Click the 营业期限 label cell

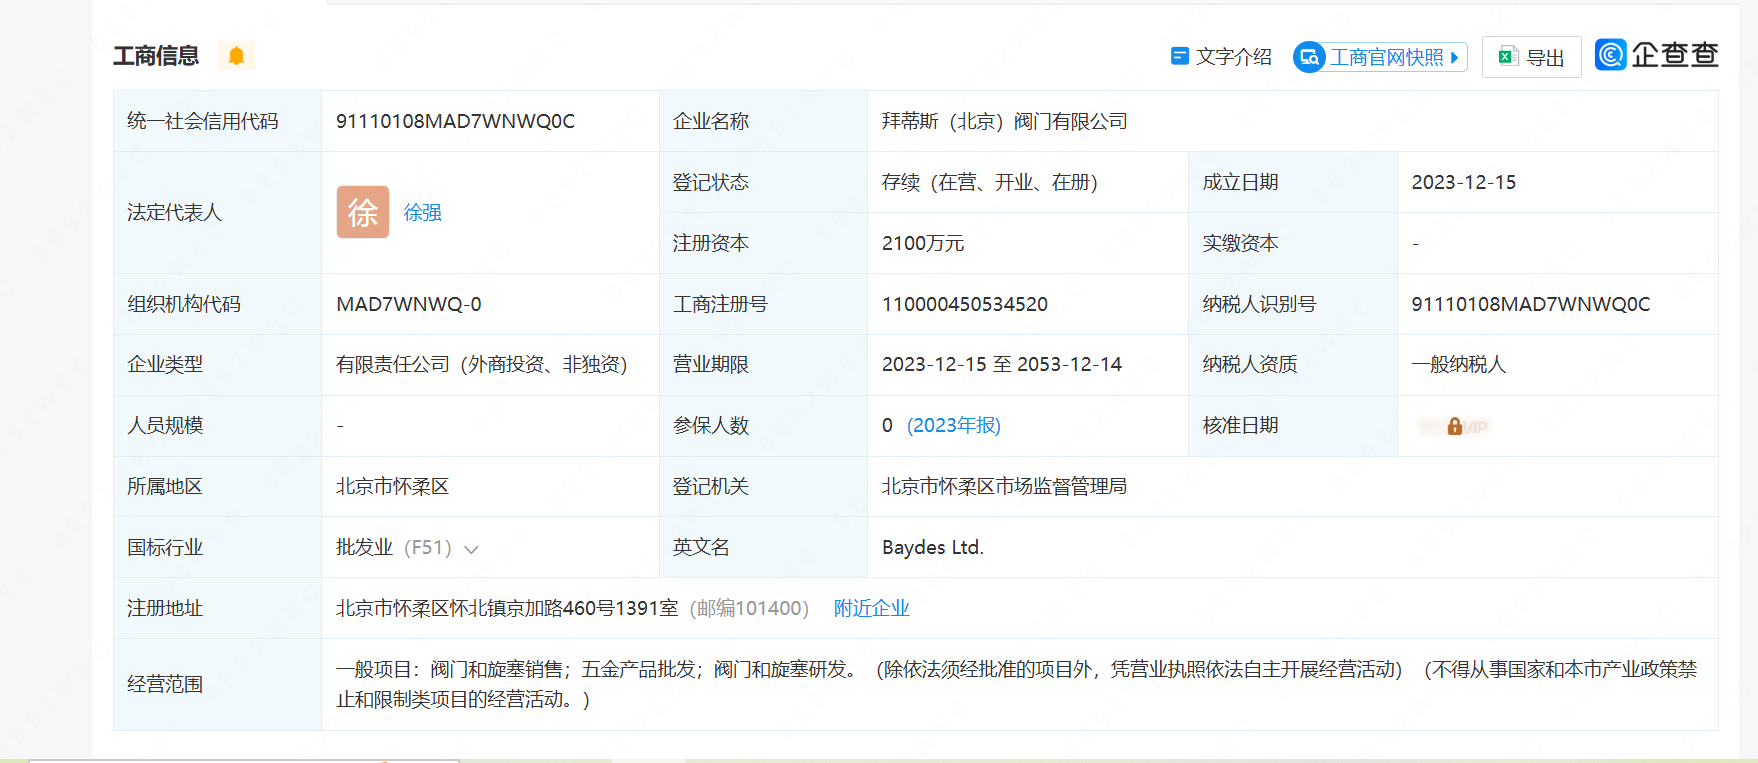(x=763, y=364)
